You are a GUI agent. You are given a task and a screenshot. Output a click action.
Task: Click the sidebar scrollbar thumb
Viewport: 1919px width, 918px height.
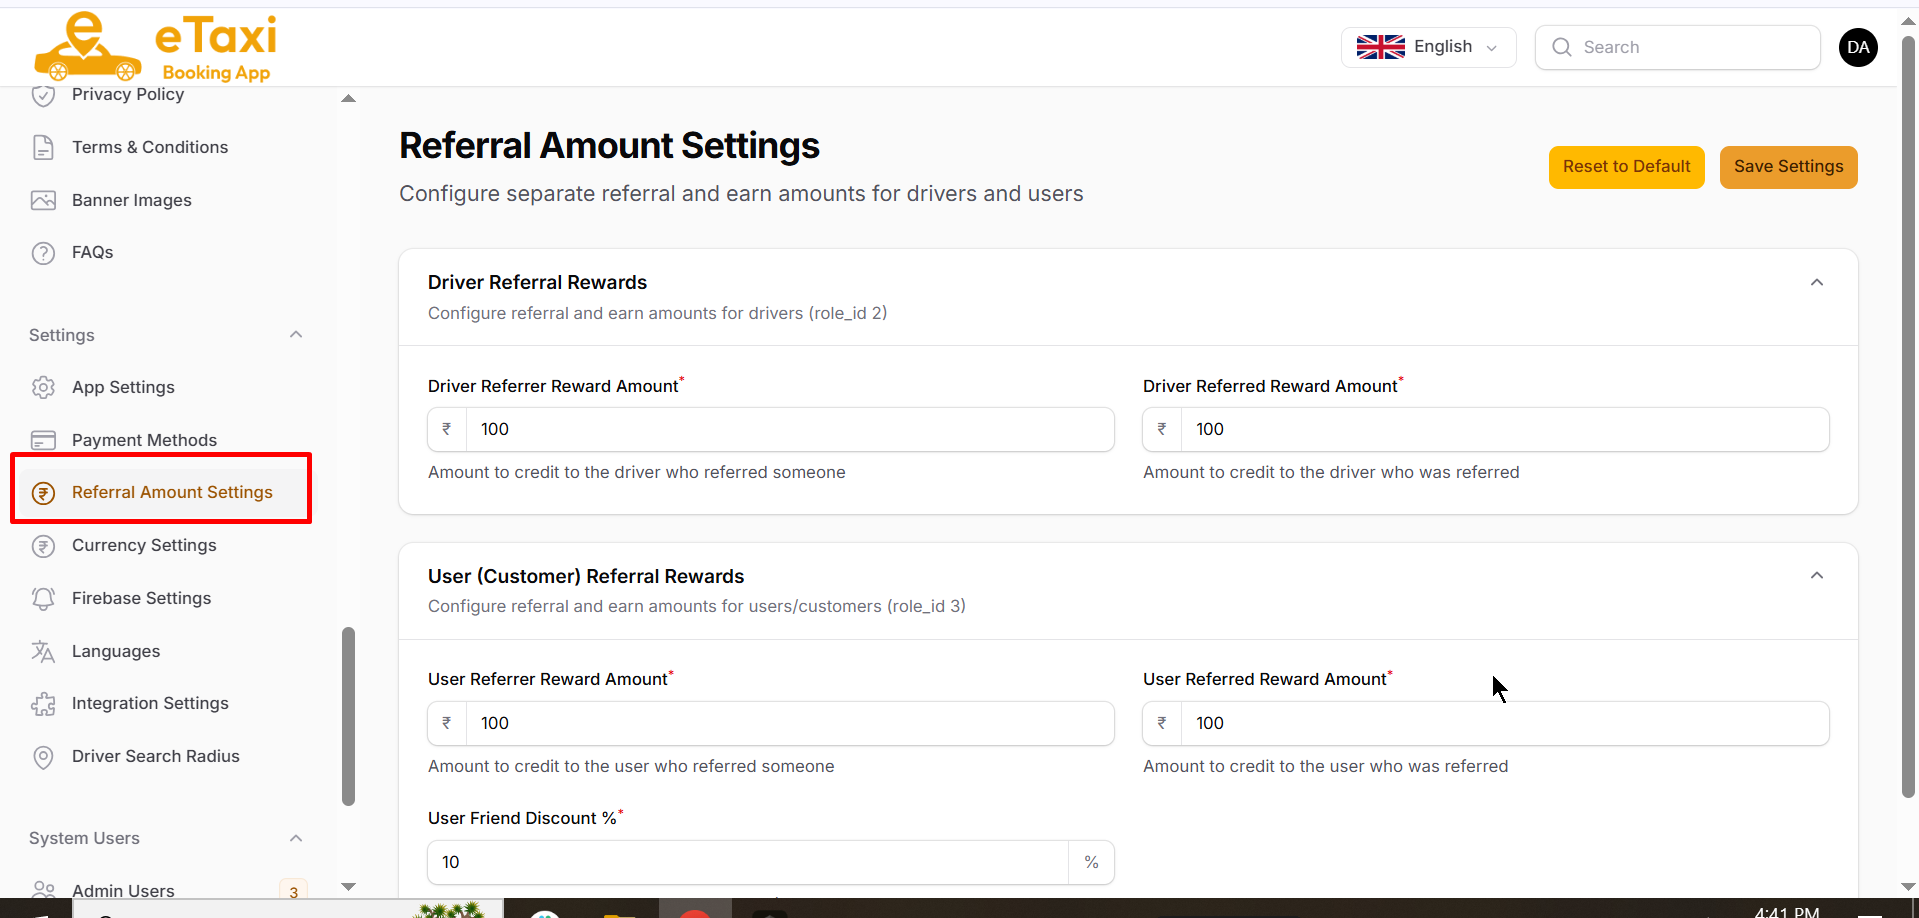coord(348,716)
